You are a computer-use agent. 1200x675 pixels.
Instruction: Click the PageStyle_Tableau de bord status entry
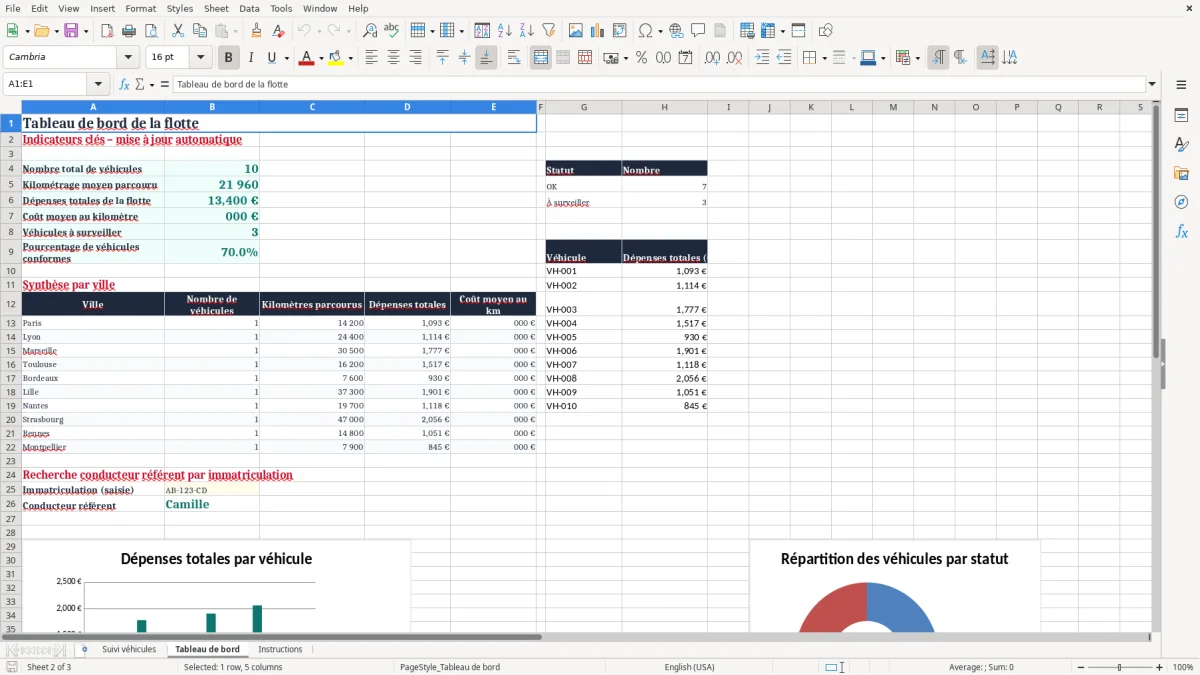[450, 667]
